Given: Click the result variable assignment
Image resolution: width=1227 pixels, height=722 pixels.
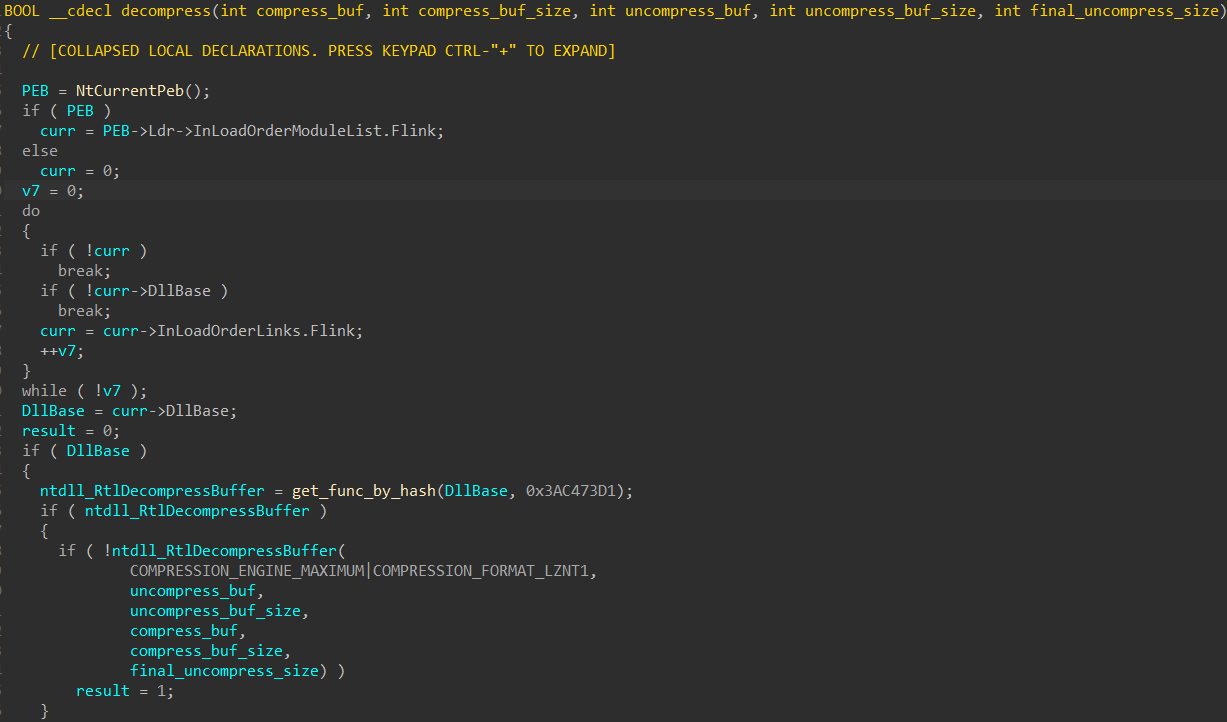Looking at the screenshot, I should point(48,430).
